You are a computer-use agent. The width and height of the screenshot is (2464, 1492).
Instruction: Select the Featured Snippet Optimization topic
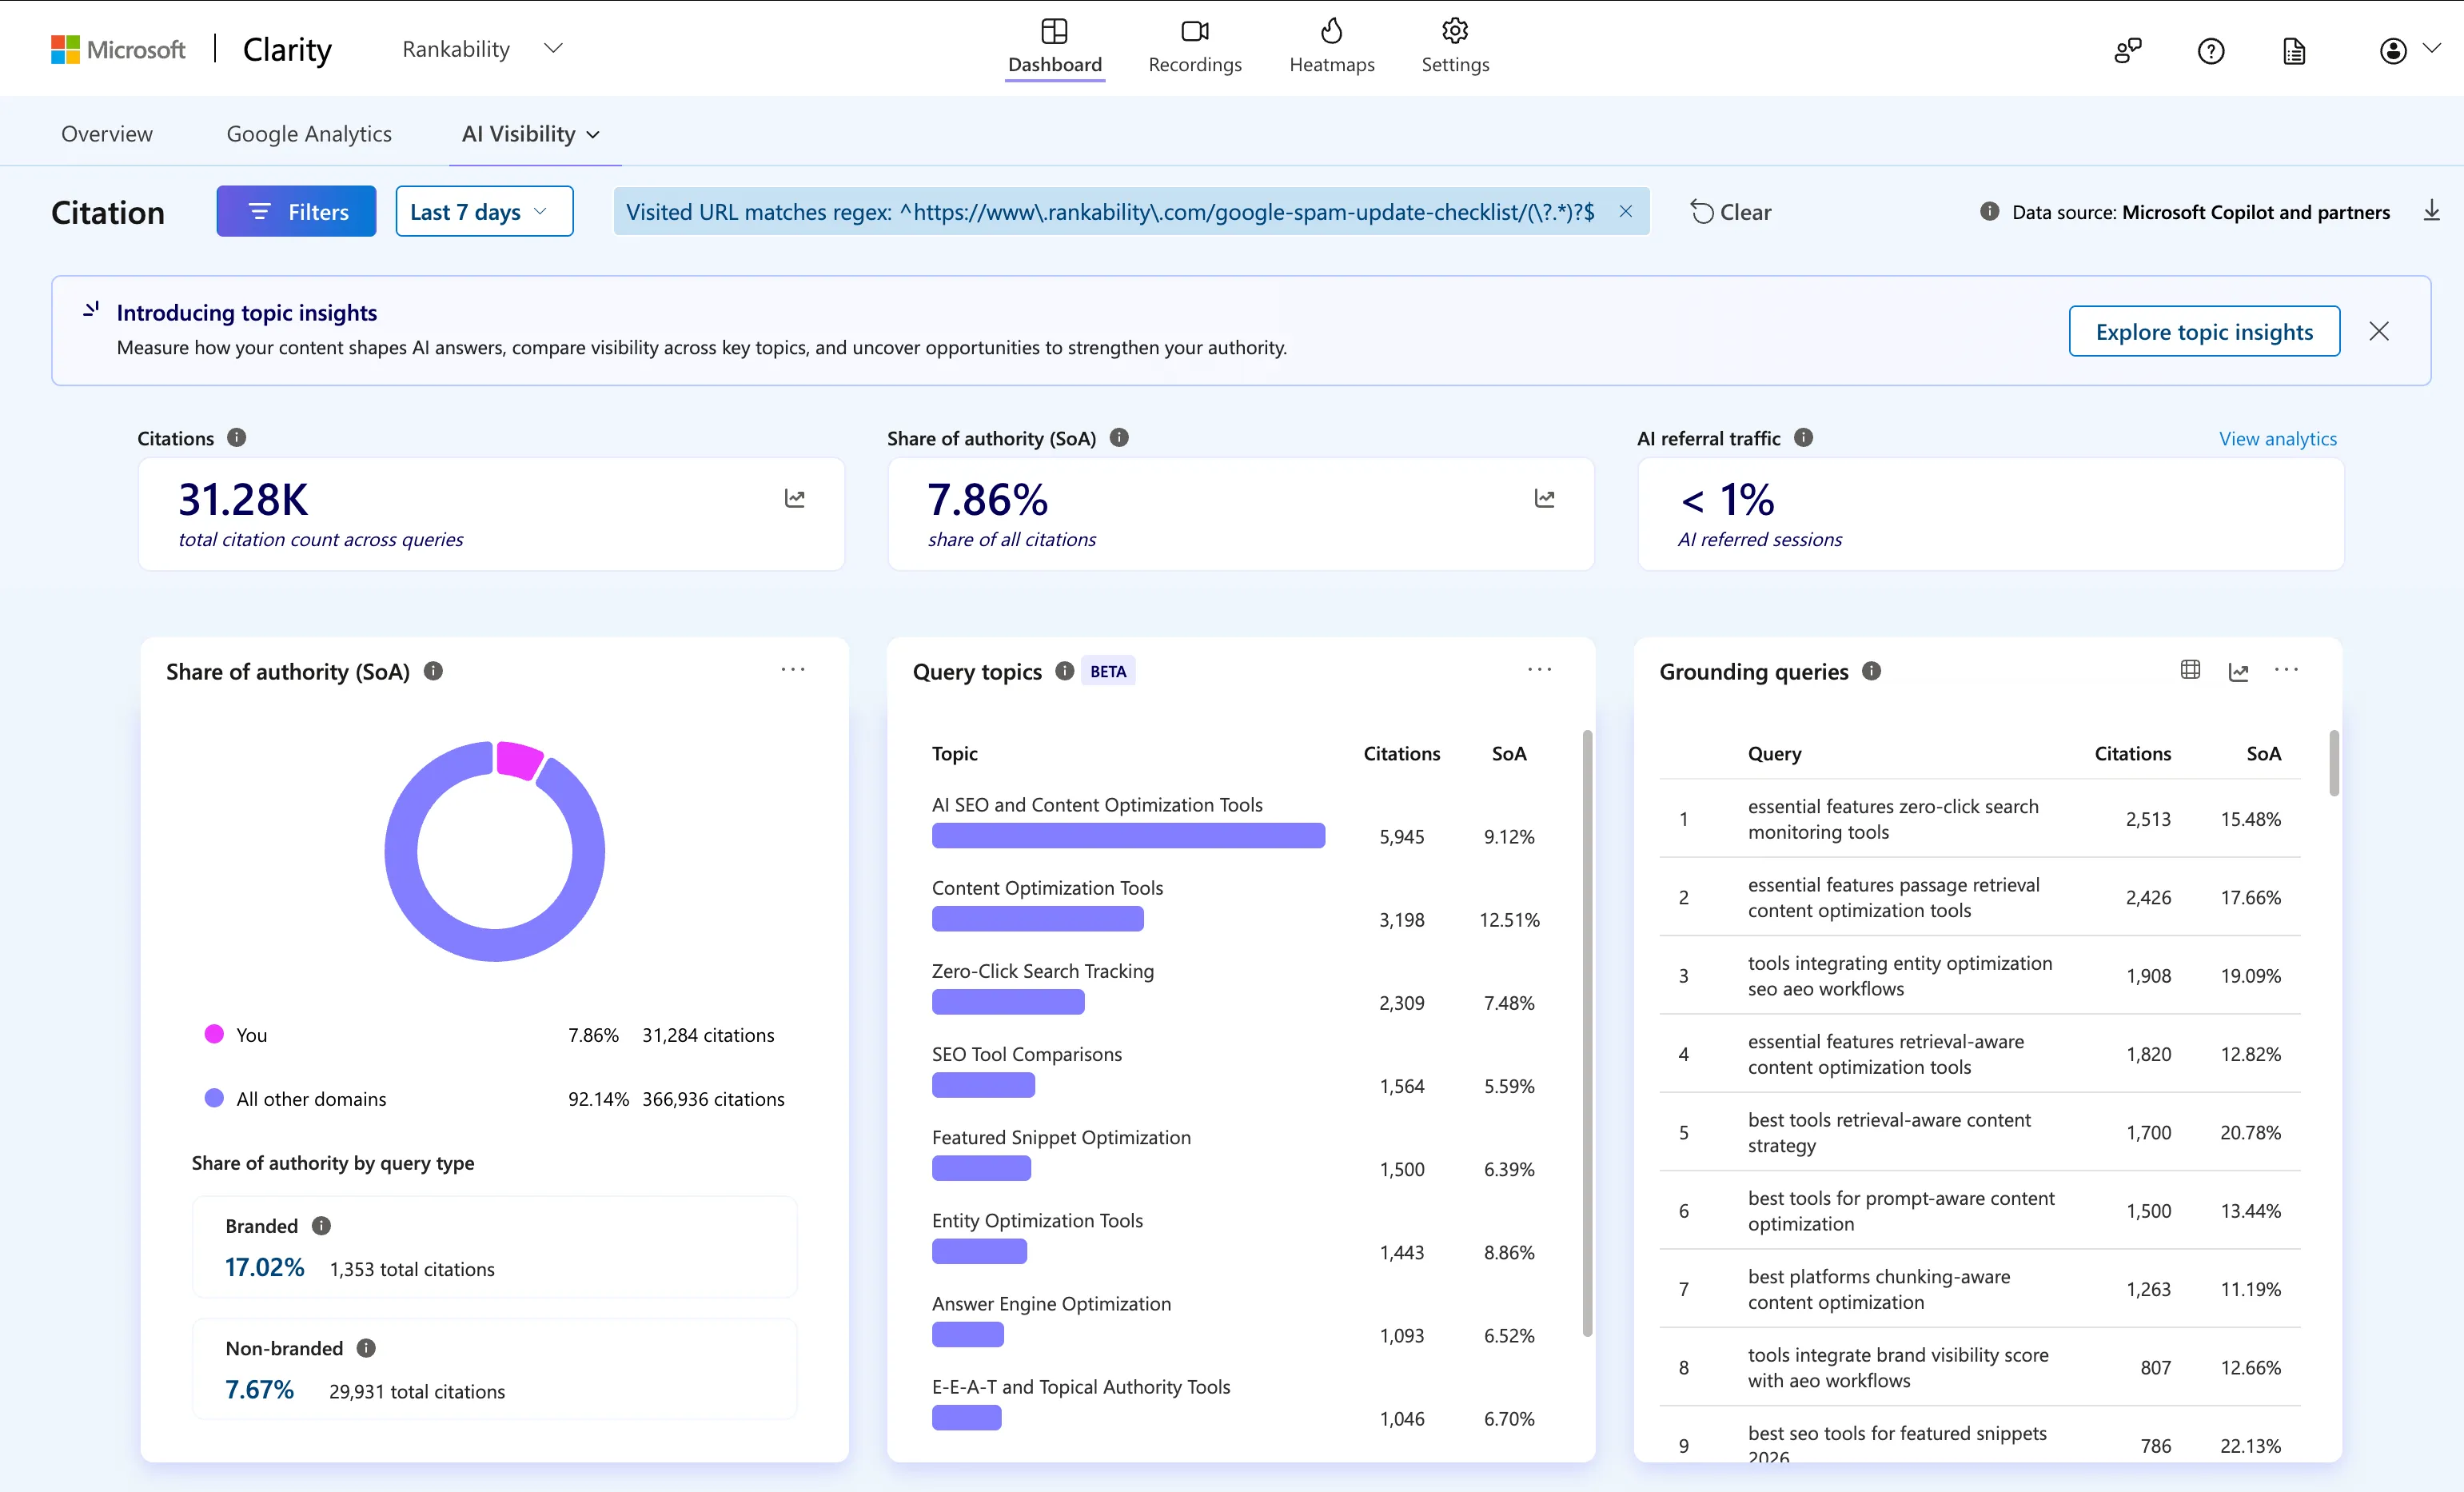(x=1061, y=1137)
